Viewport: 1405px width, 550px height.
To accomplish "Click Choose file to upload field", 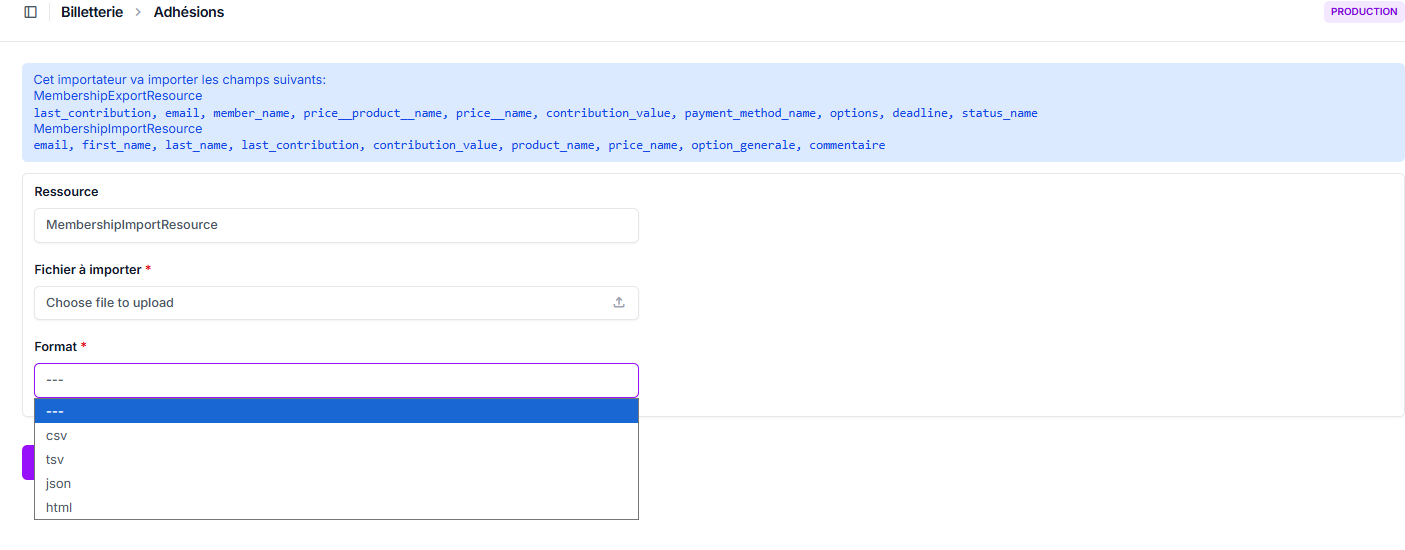I will 320,302.
